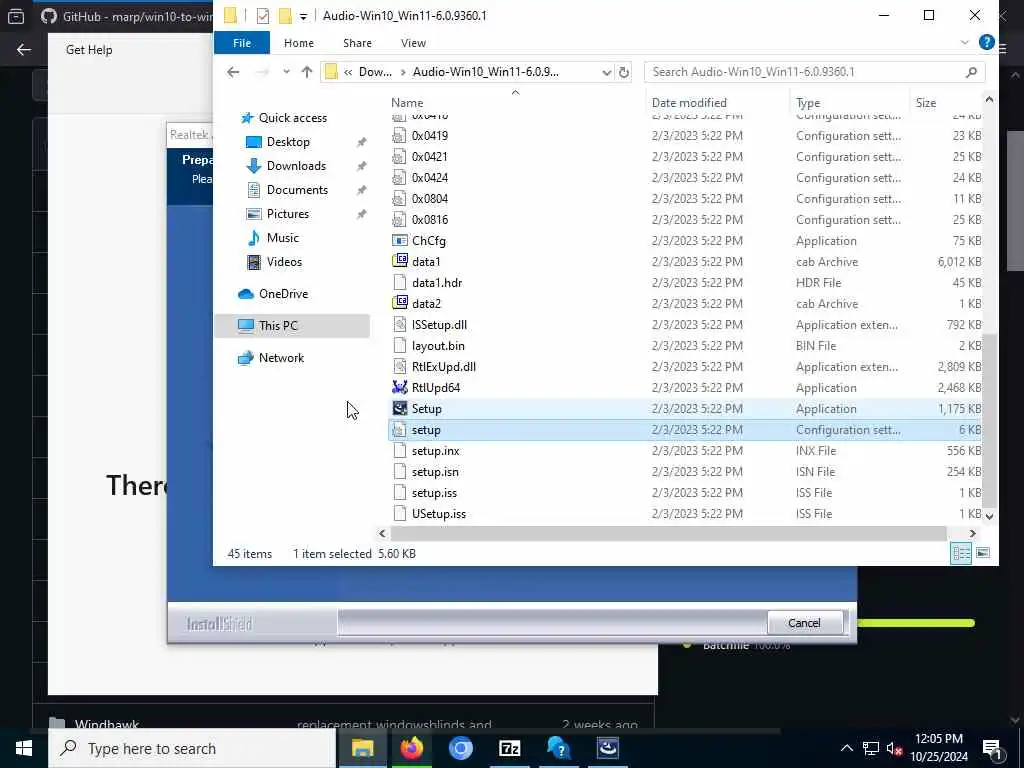Click the search magnifier icon
The image size is (1024, 768).
[x=971, y=72]
